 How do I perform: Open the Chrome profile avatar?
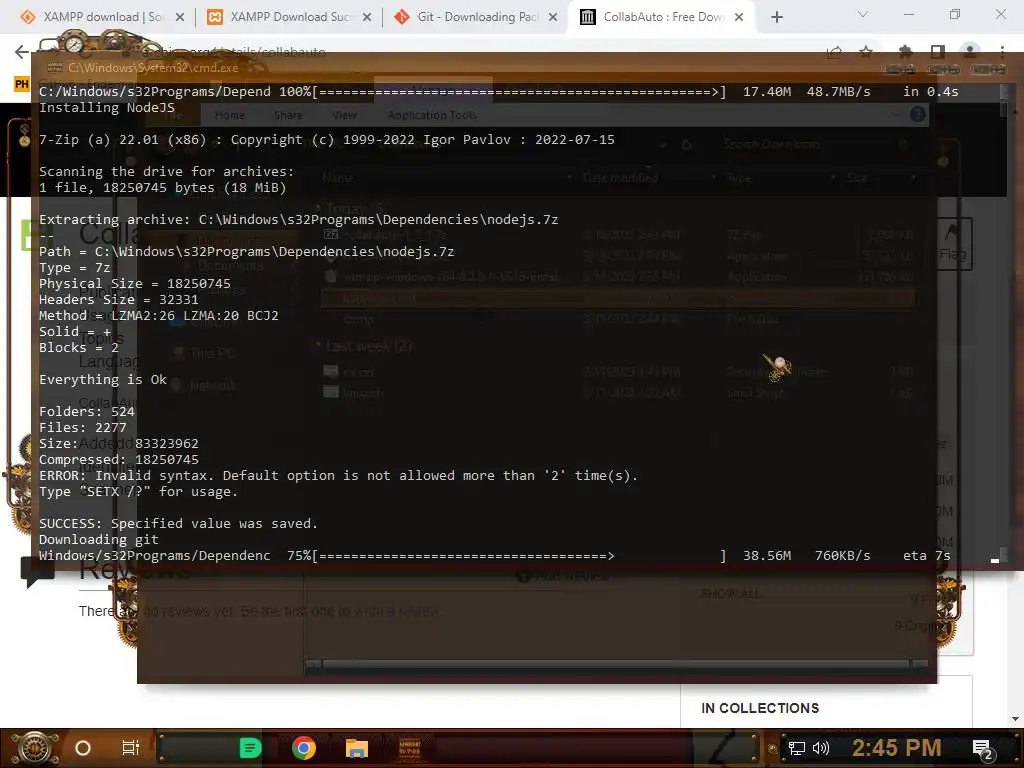pyautogui.click(x=970, y=52)
